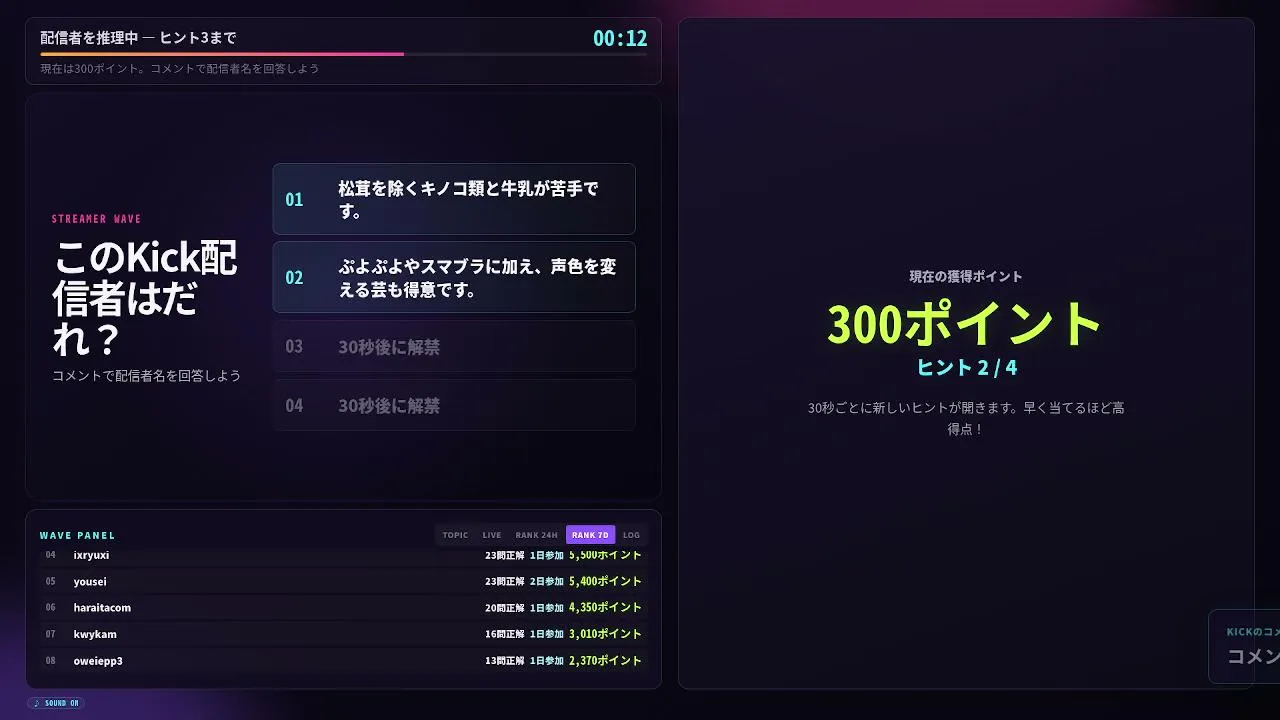
Task: Click the ヒント 2 / 4 indicator
Action: point(966,368)
